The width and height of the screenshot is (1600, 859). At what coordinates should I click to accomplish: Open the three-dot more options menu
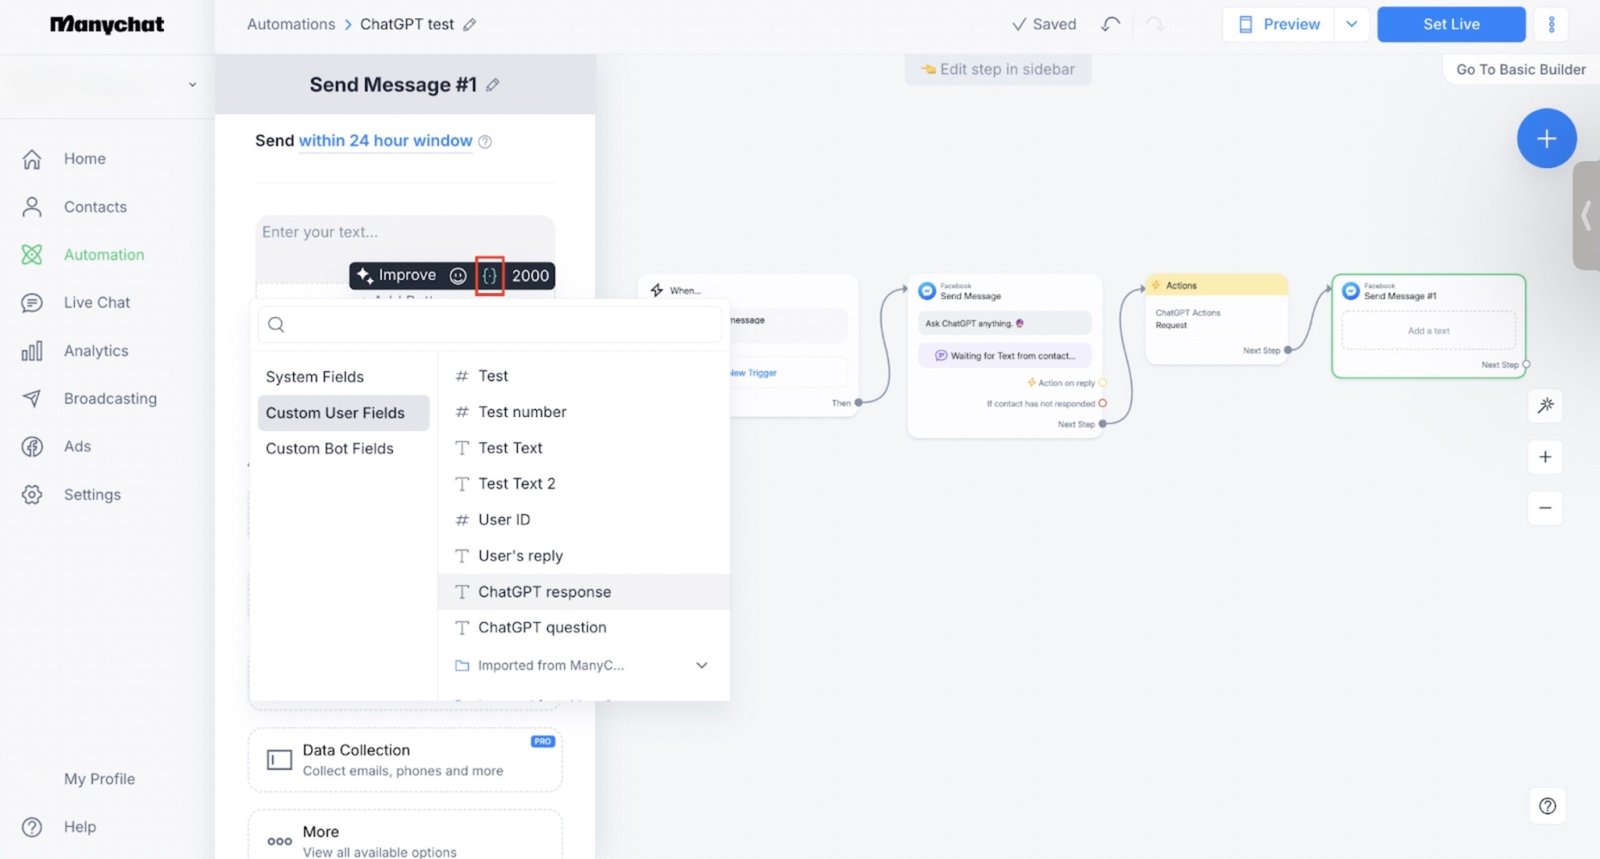pos(1551,25)
